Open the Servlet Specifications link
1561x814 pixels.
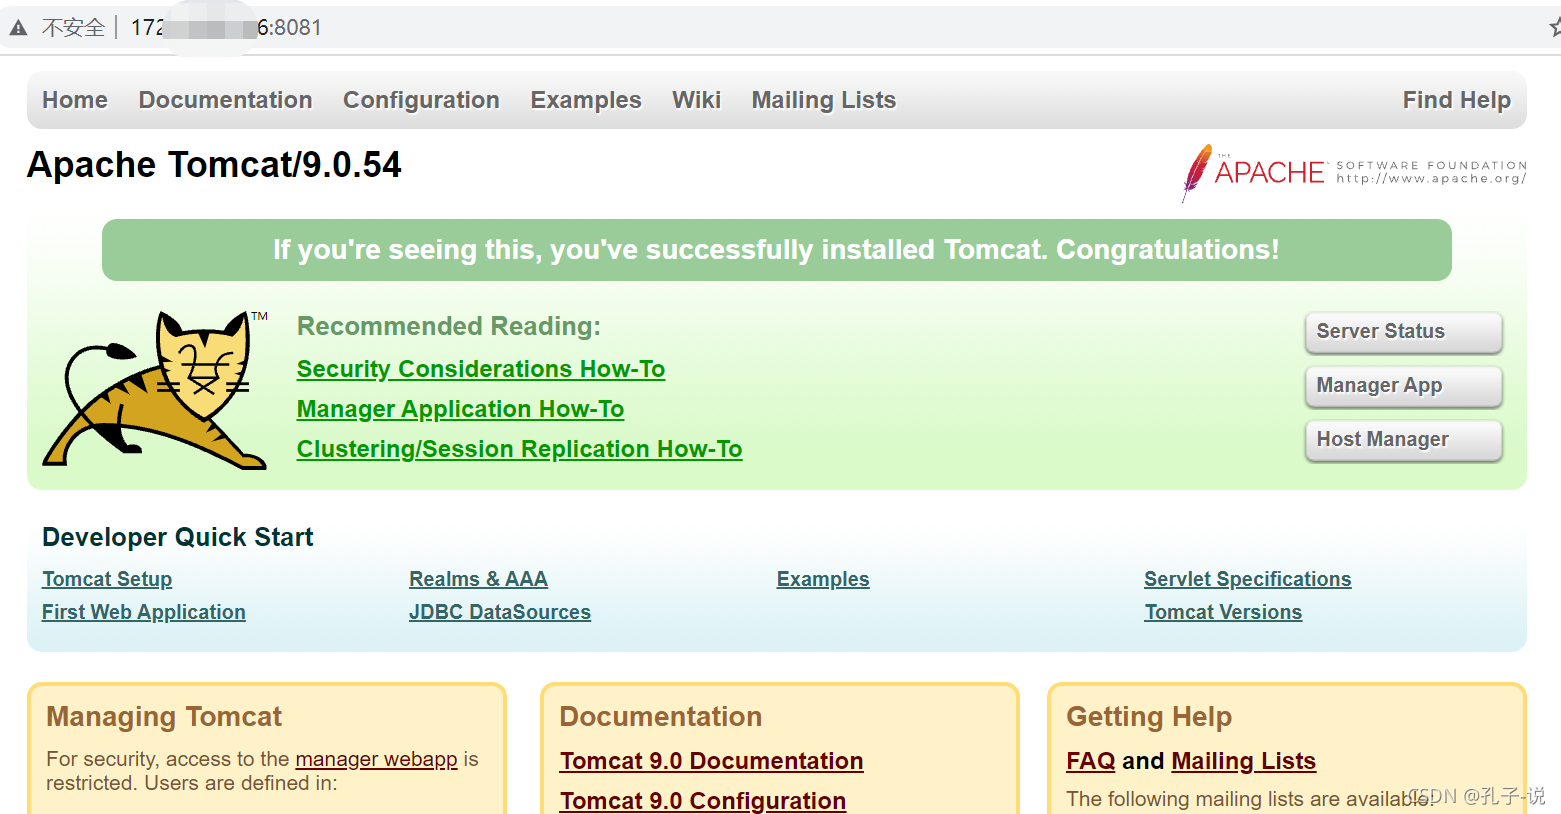click(x=1248, y=579)
